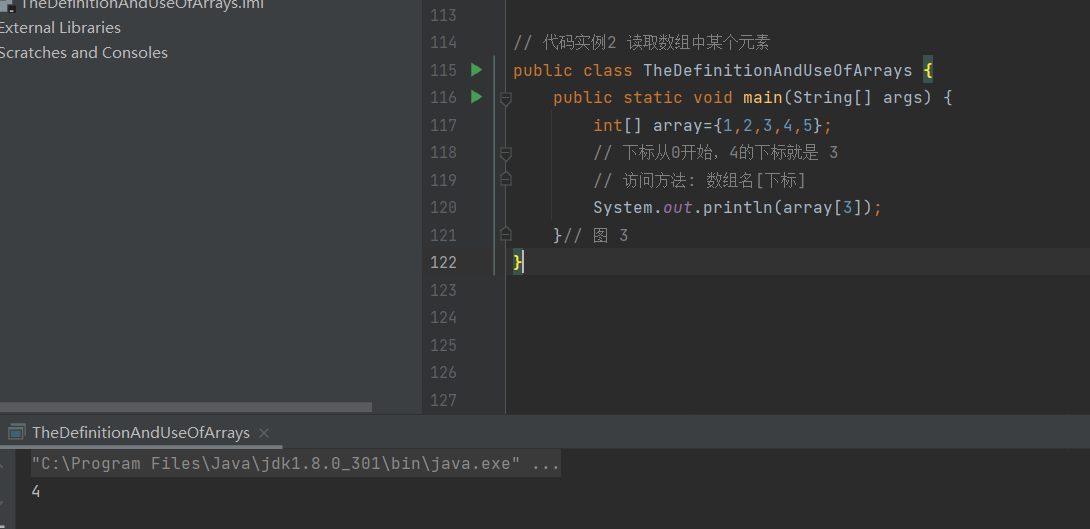Click fold end marker on line 121
This screenshot has height=529, width=1090.
click(506, 233)
